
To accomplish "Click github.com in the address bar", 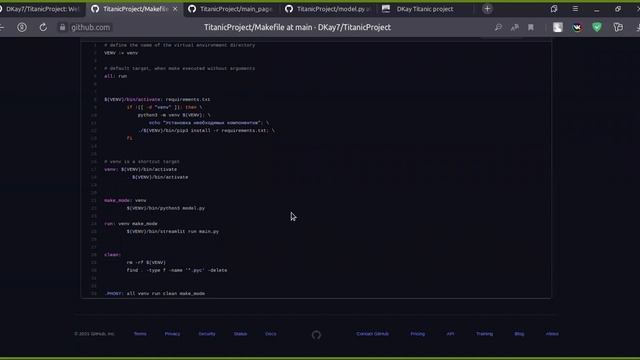I will pos(90,27).
